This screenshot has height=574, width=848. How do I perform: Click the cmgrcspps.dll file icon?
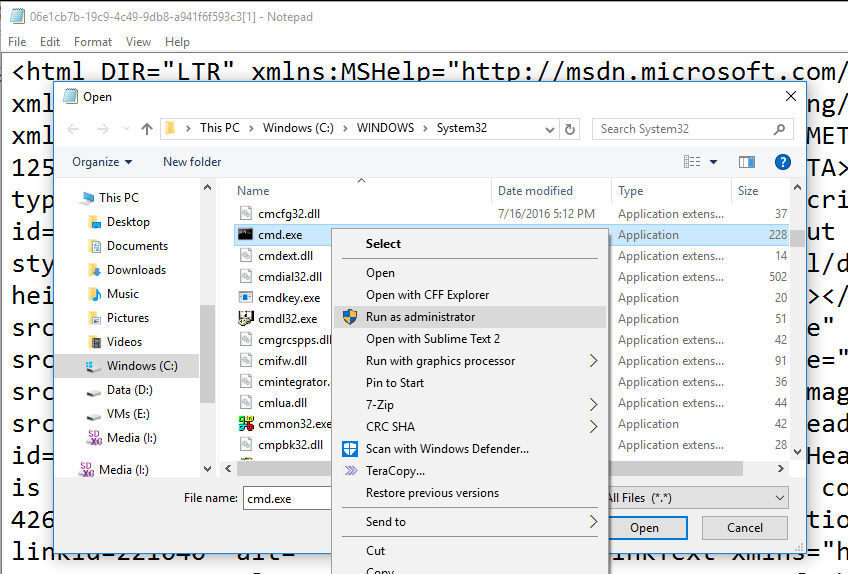(x=246, y=339)
